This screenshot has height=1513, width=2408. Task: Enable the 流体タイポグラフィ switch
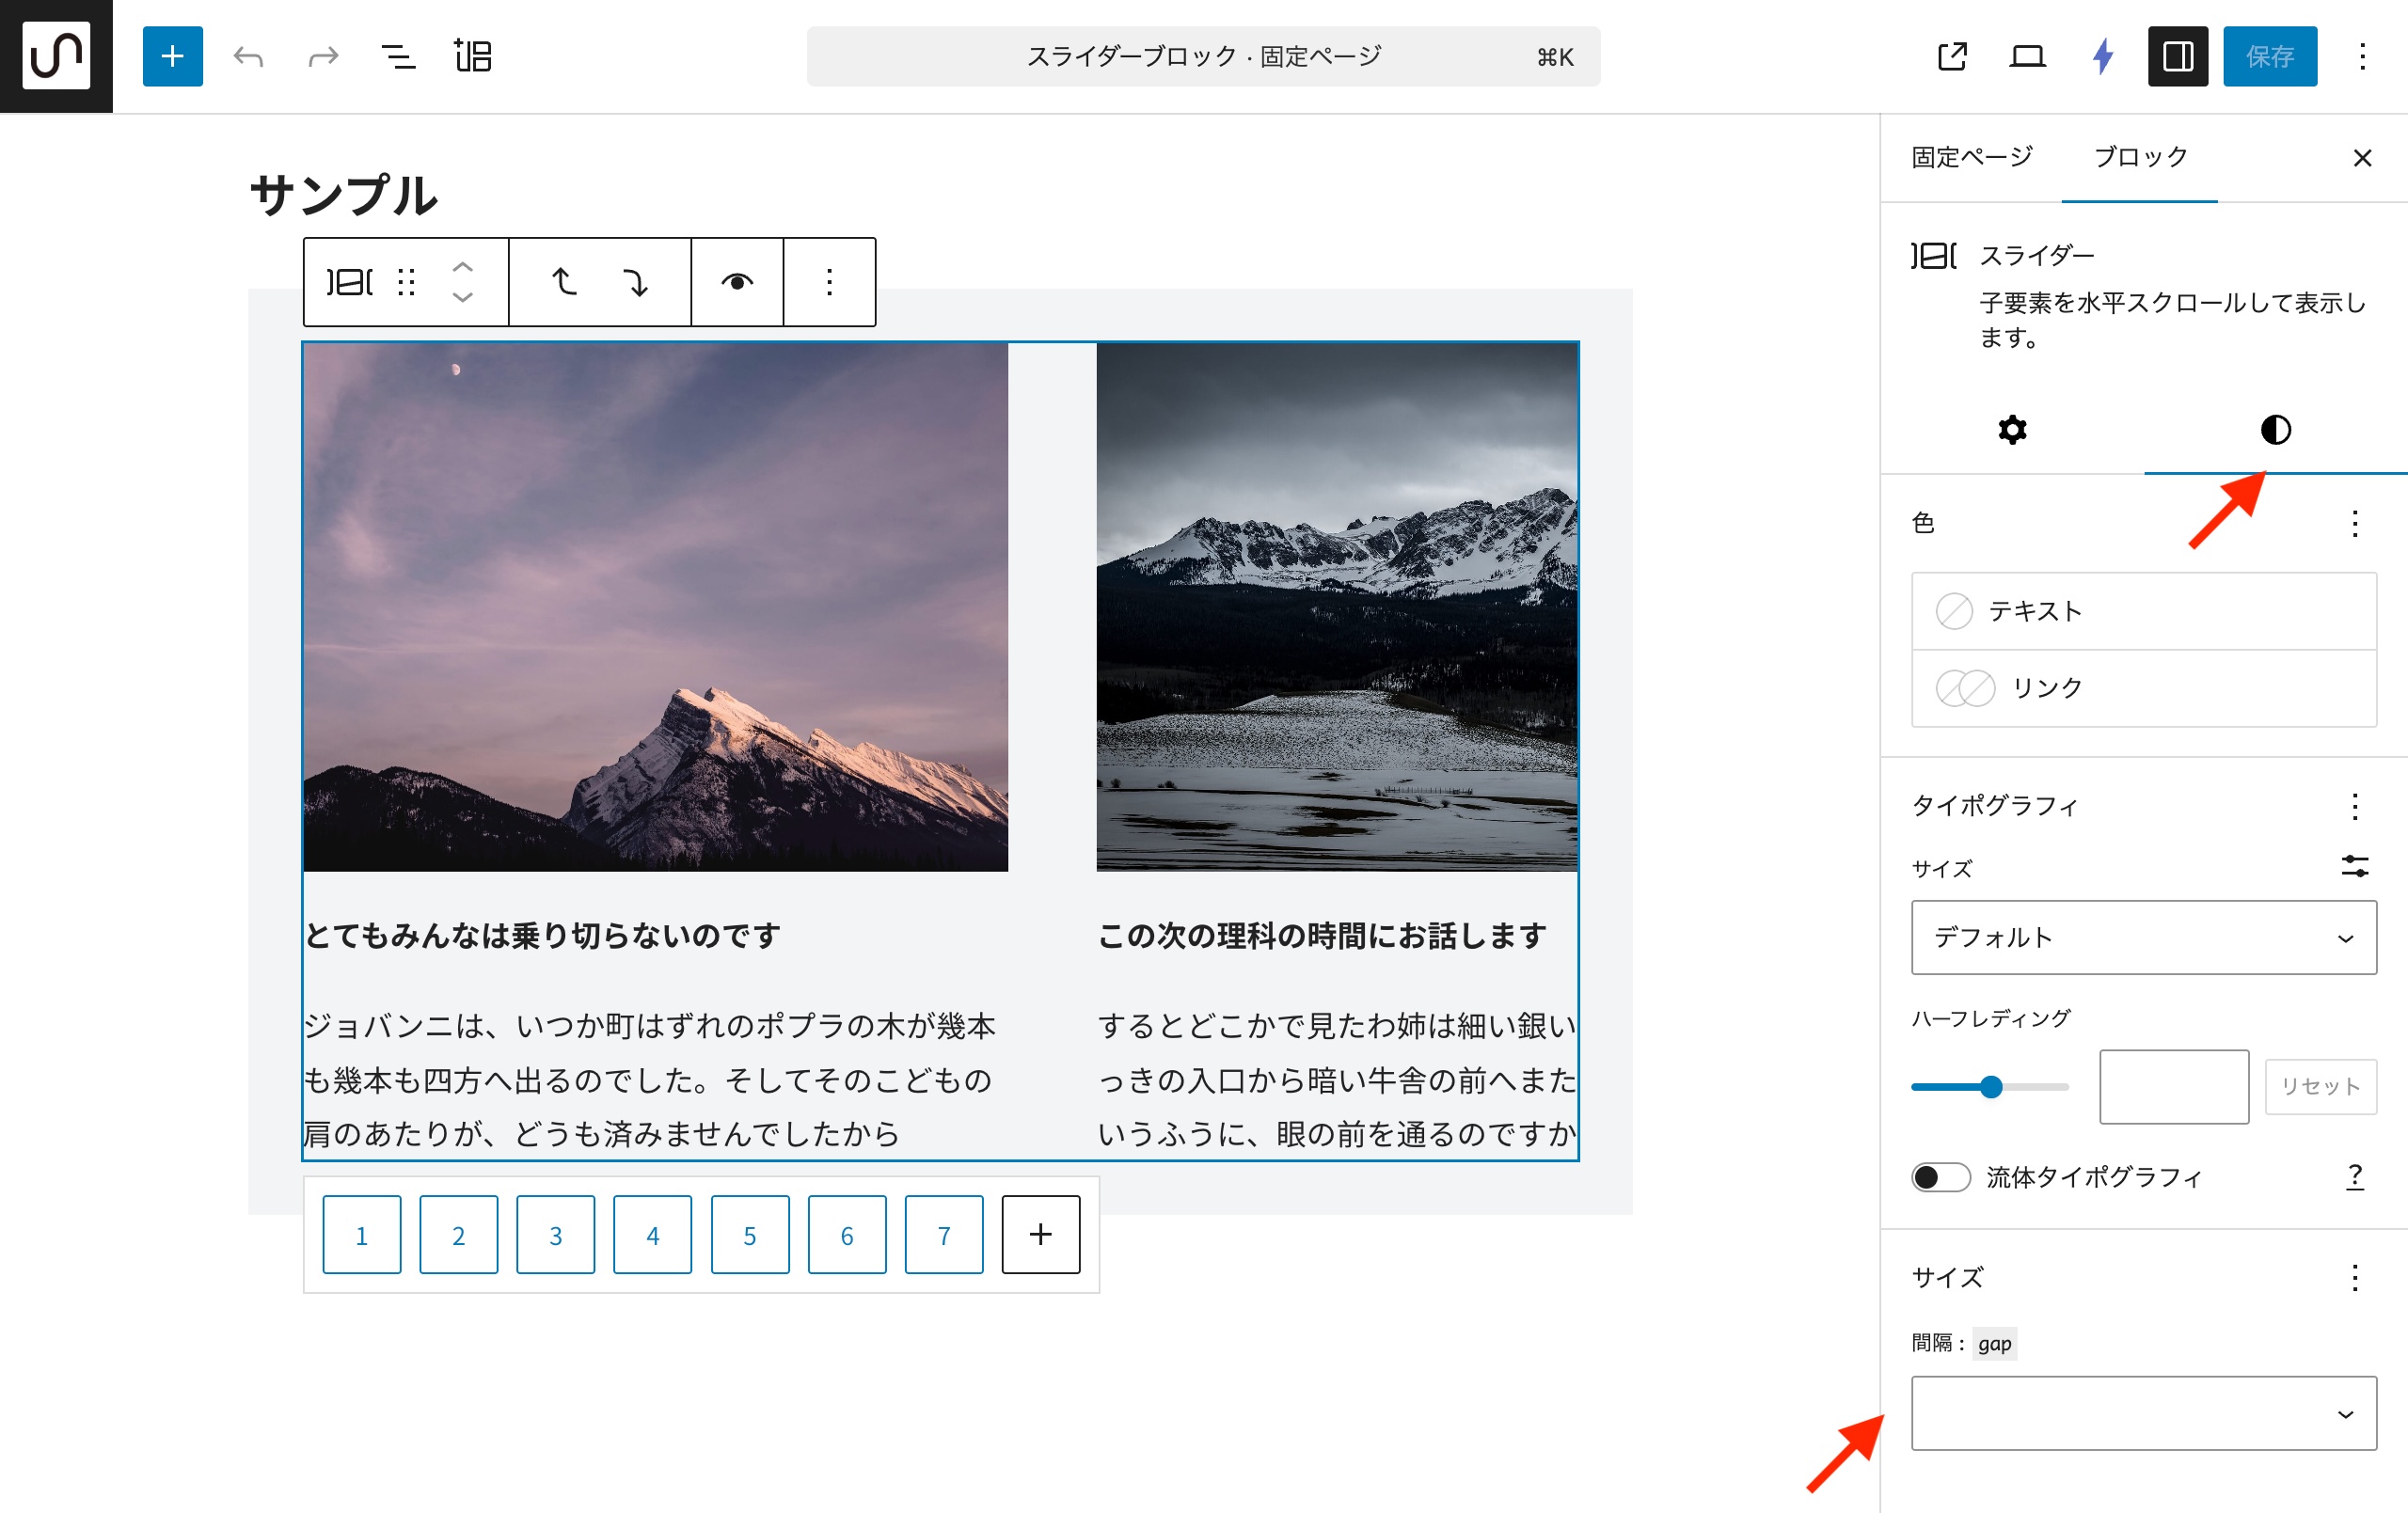pos(1940,1177)
